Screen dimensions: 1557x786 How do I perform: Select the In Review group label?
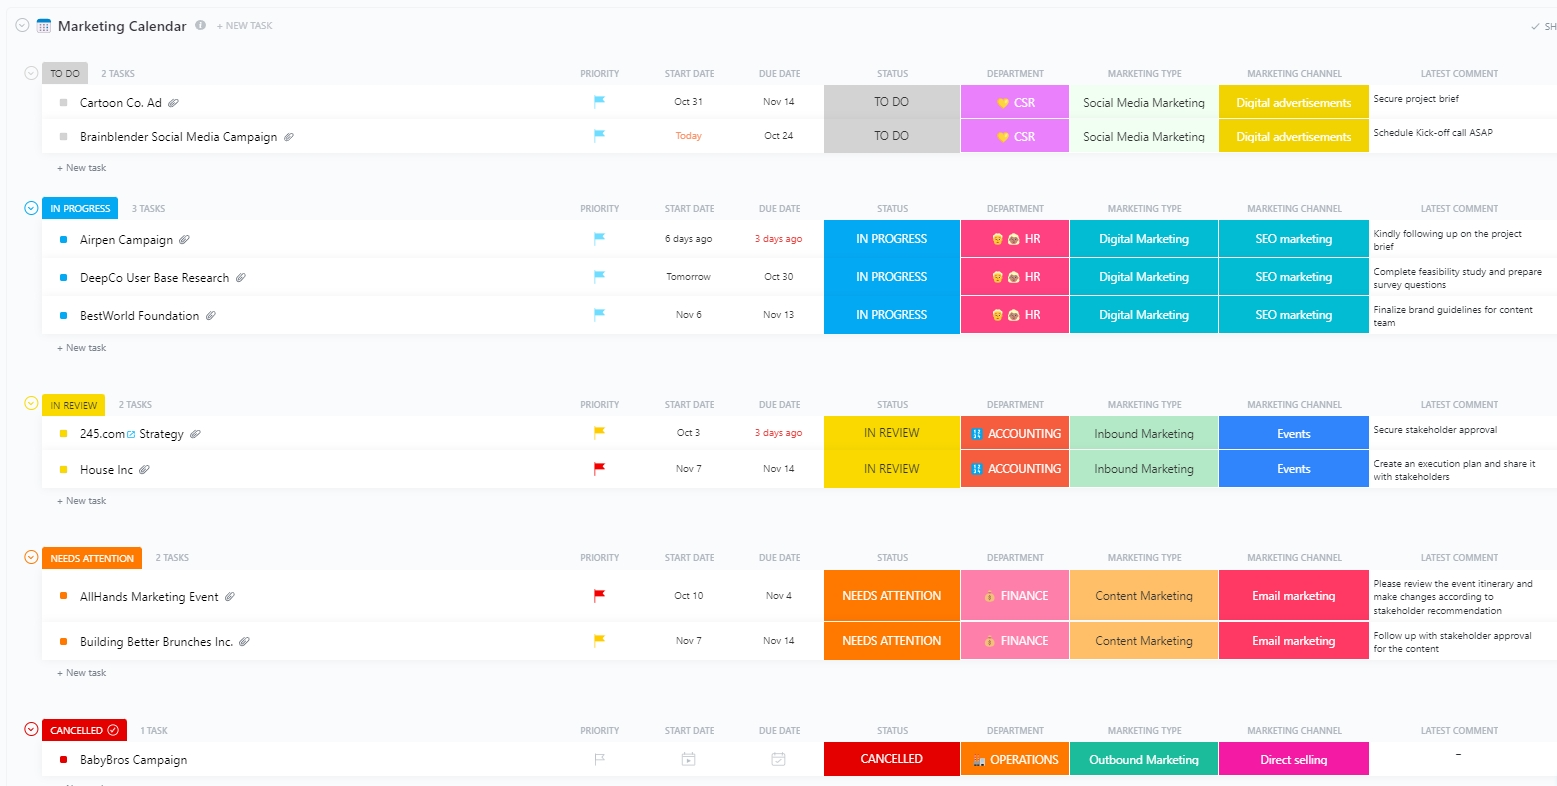click(x=73, y=405)
